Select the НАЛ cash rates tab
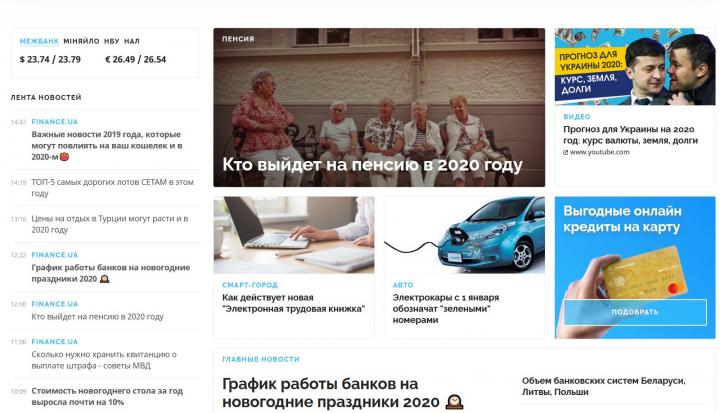The width and height of the screenshot is (720, 413). [x=132, y=41]
